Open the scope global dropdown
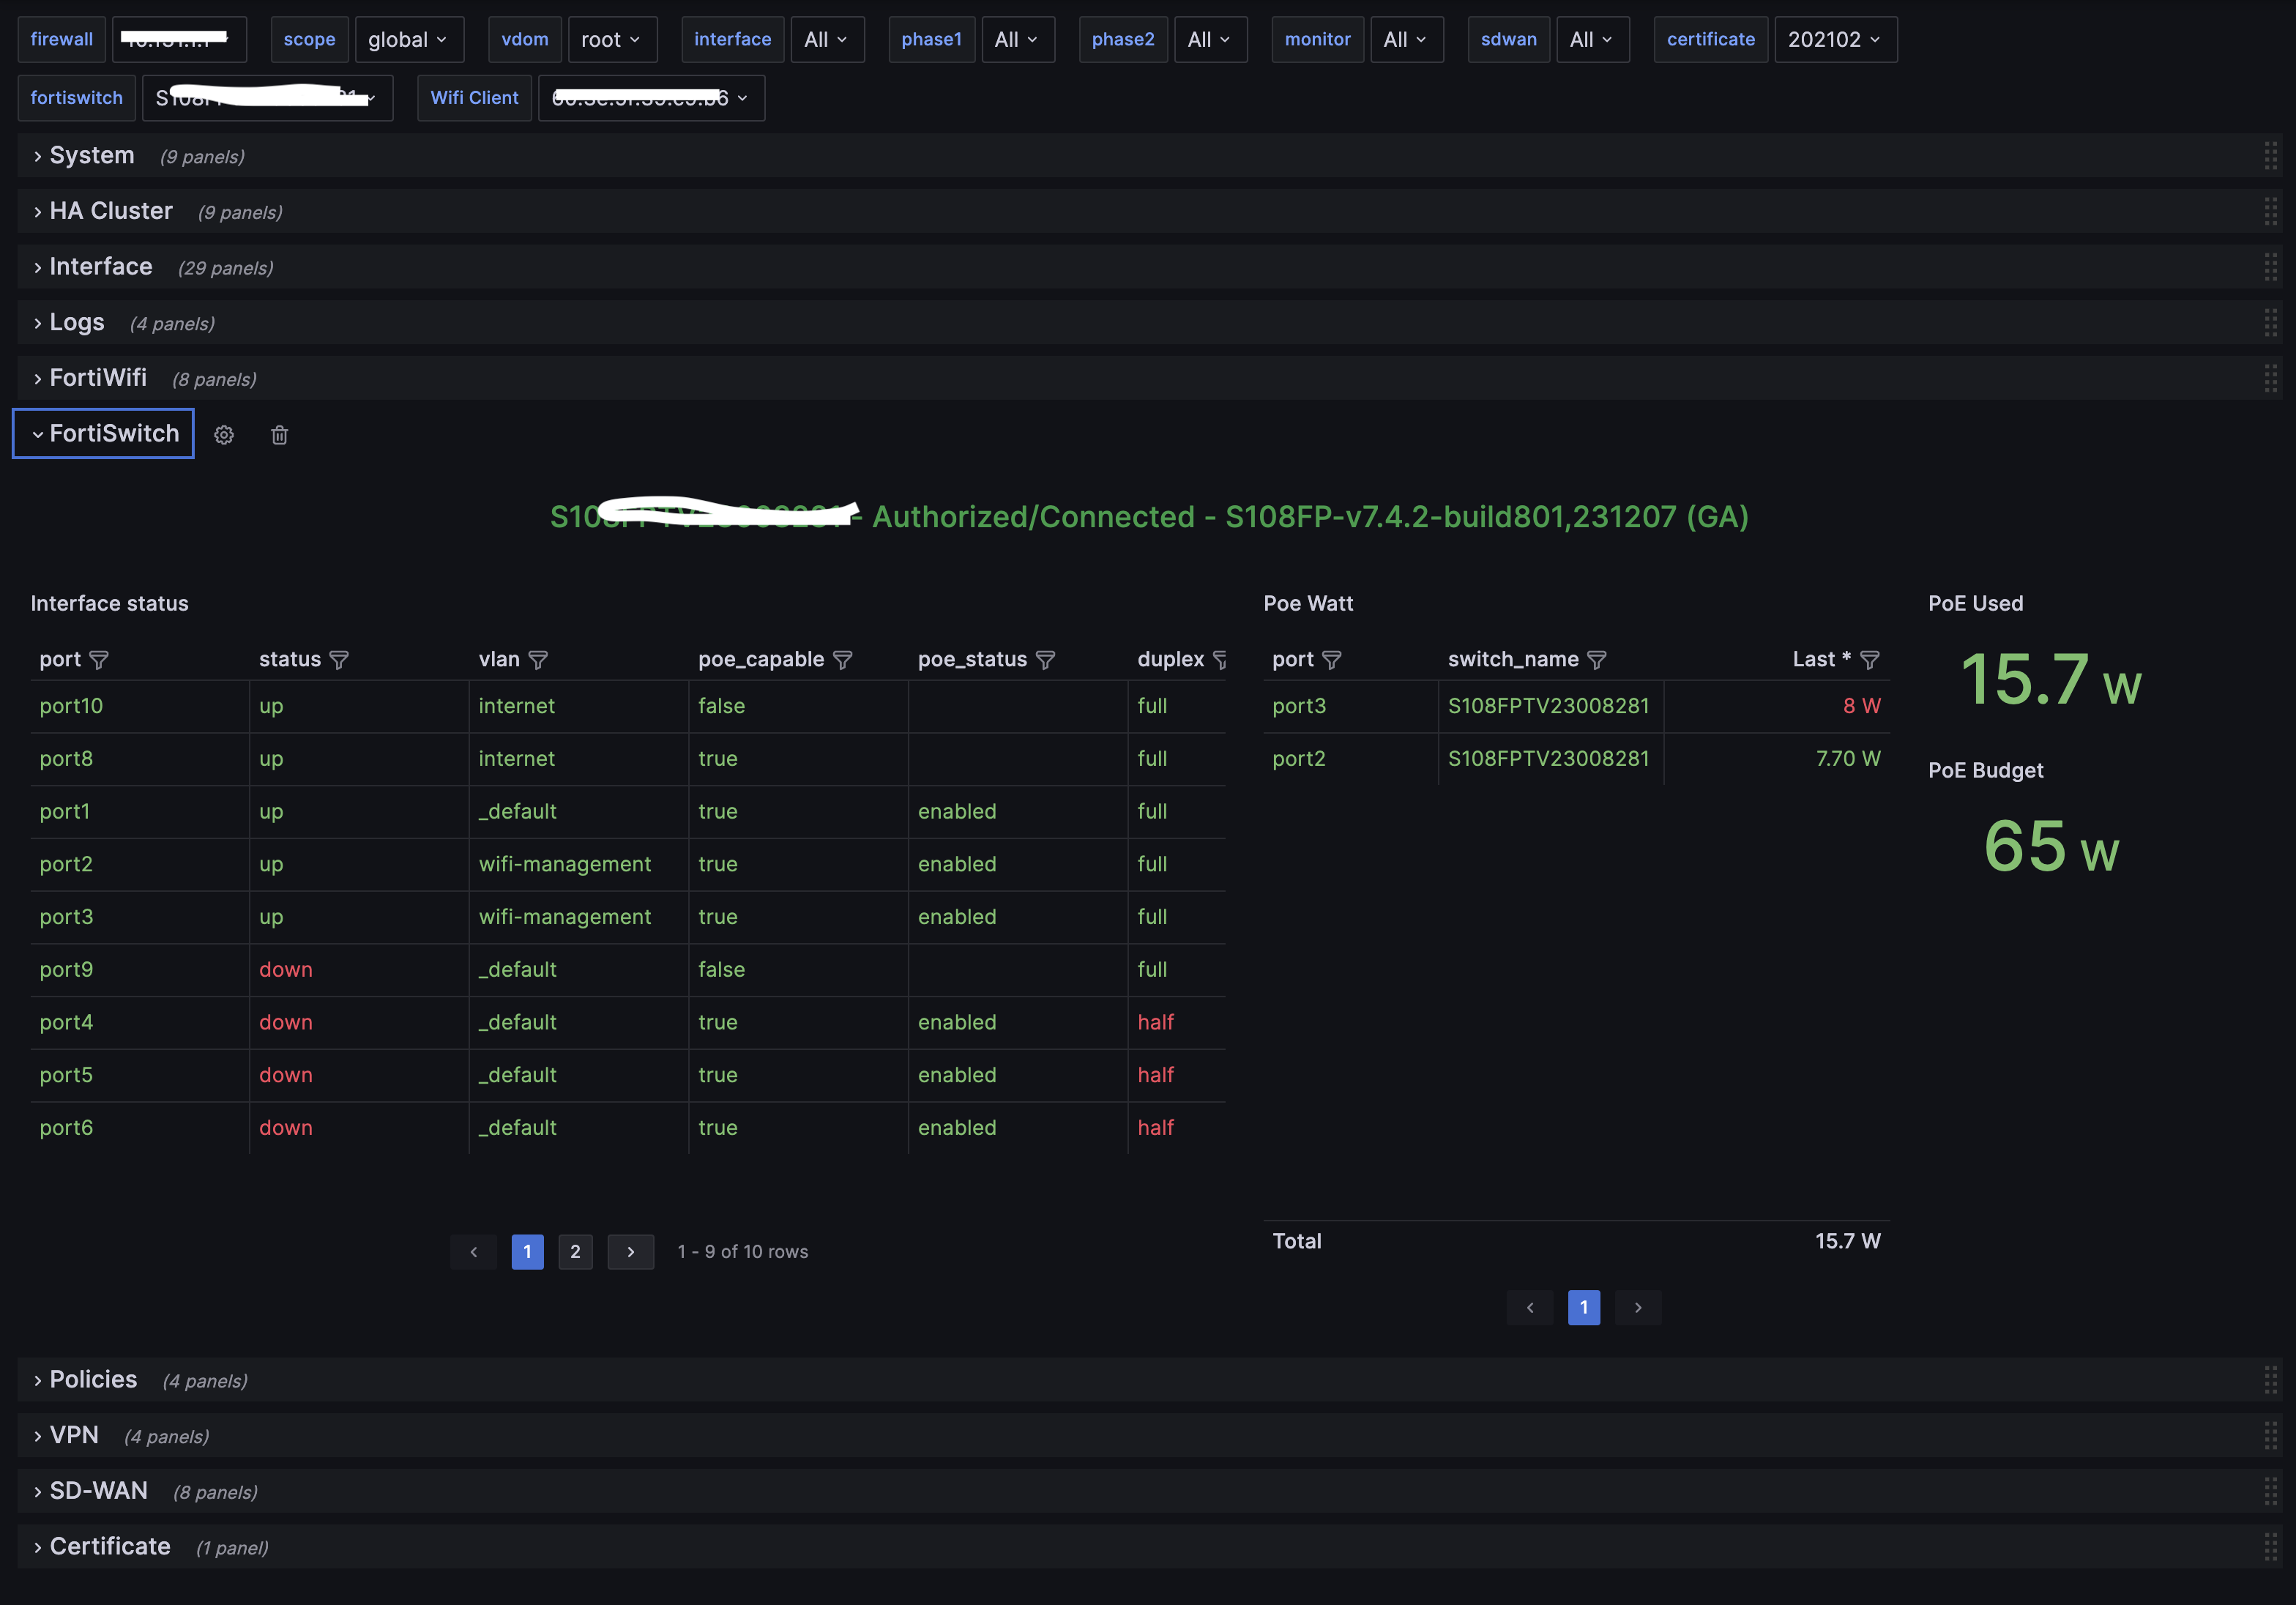The height and width of the screenshot is (1605, 2296). pos(408,40)
